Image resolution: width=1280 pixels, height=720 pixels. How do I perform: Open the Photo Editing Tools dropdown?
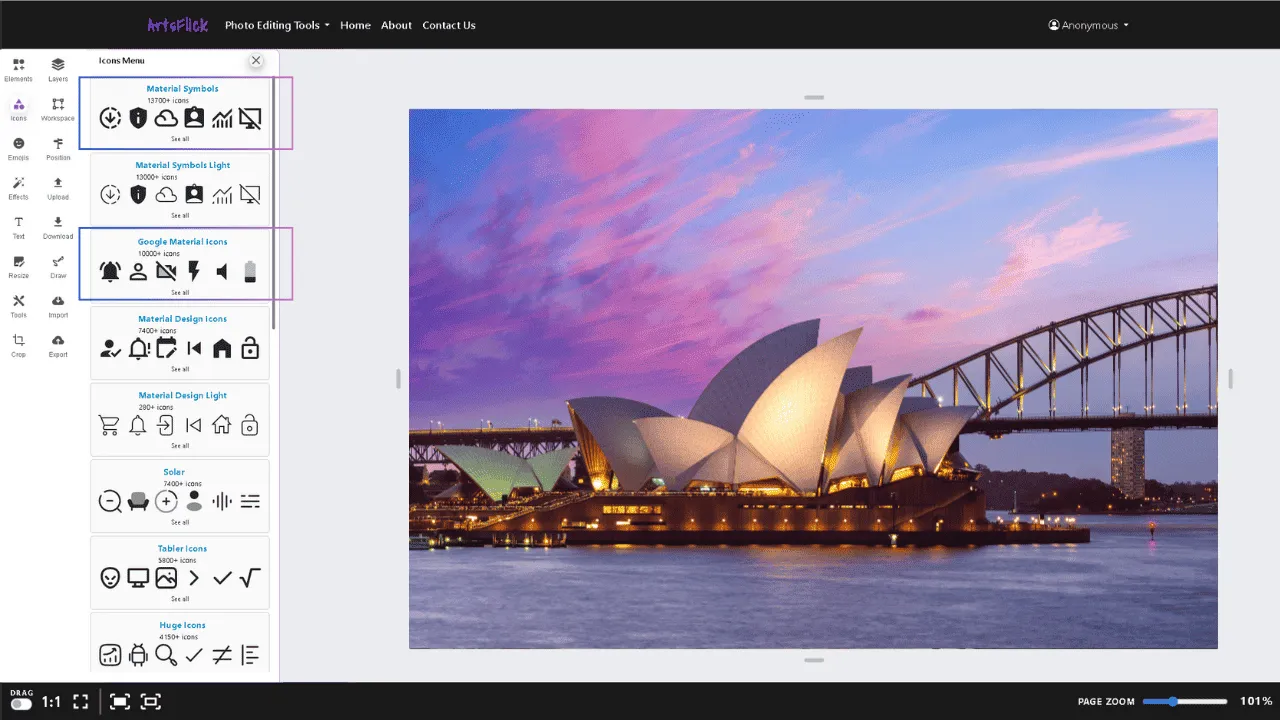click(x=277, y=25)
